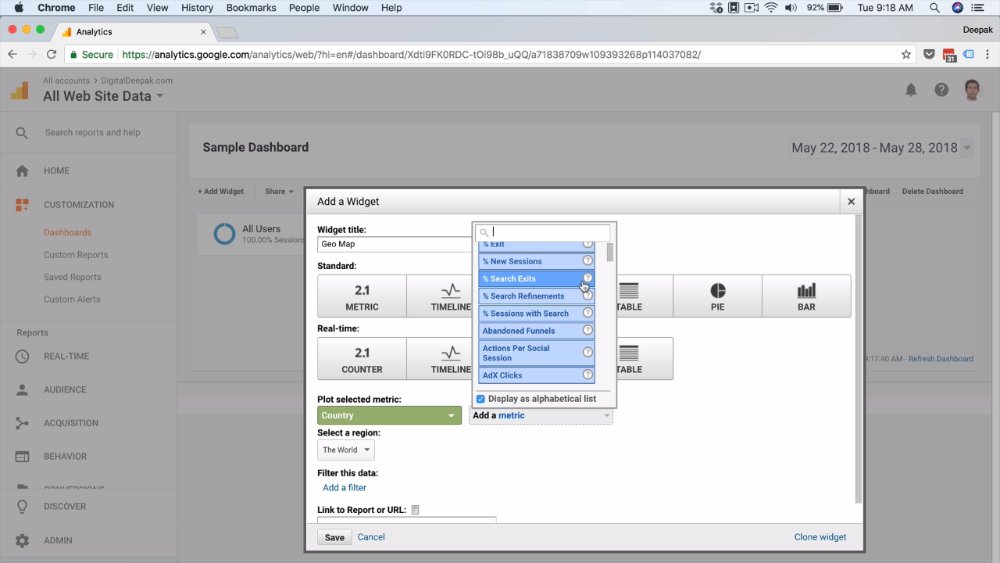Cancel the Add a Widget dialog

pyautogui.click(x=371, y=537)
